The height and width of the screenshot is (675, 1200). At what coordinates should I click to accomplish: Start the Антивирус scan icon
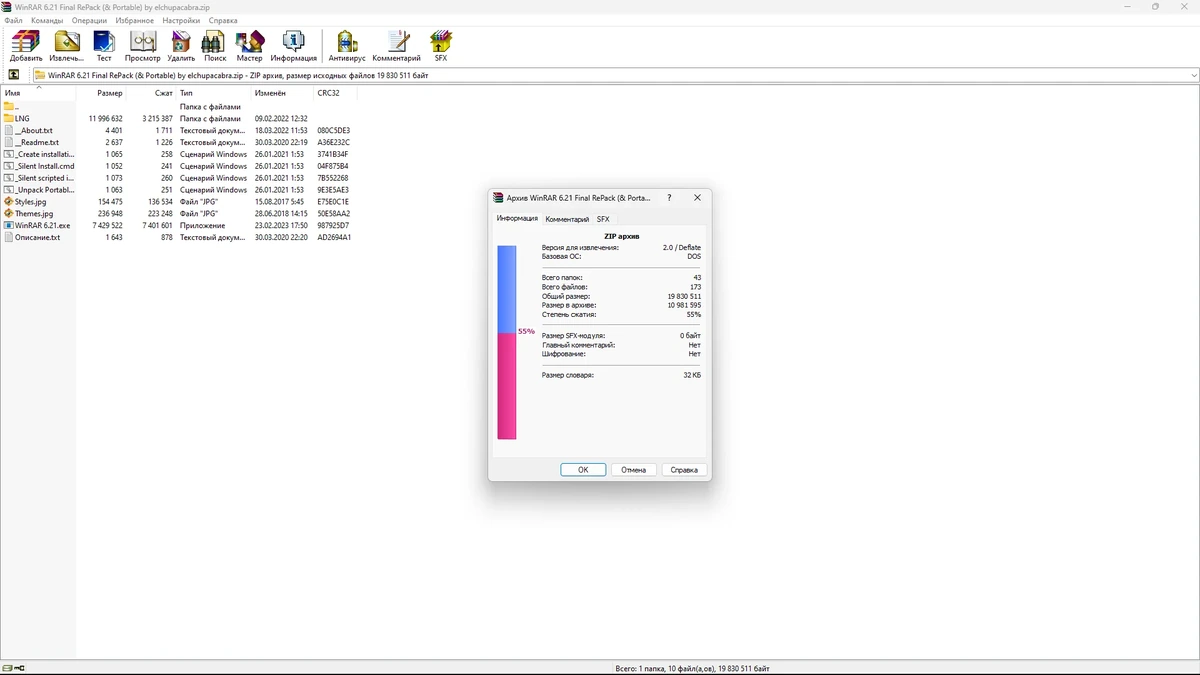point(347,42)
